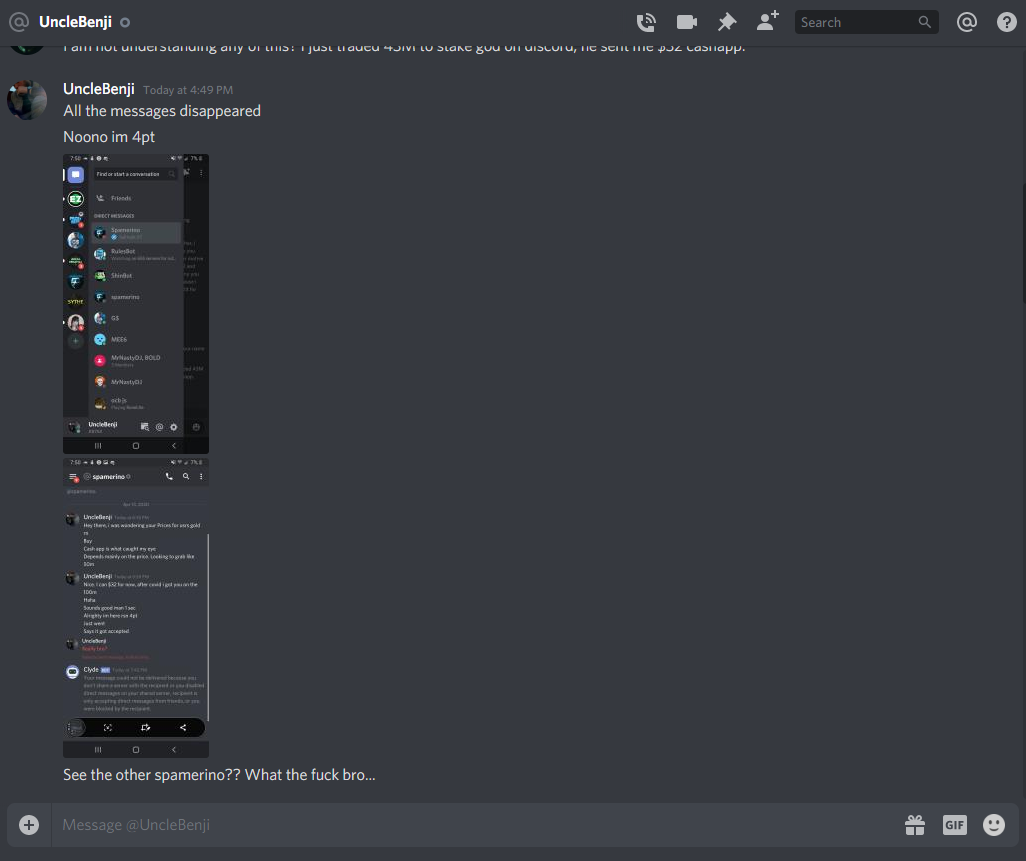Image resolution: width=1026 pixels, height=861 pixels.
Task: Click the status indicator beside UncleBenji title
Action: [125, 22]
